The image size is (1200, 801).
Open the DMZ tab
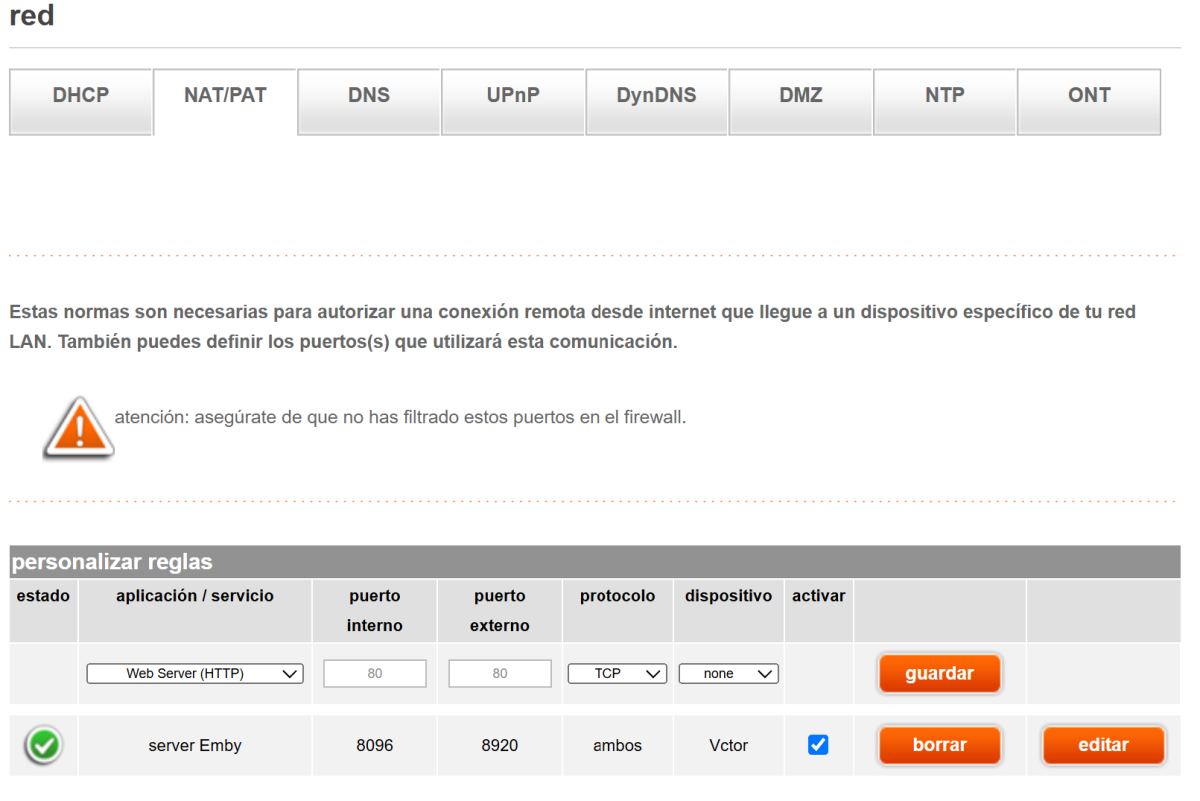pos(800,101)
